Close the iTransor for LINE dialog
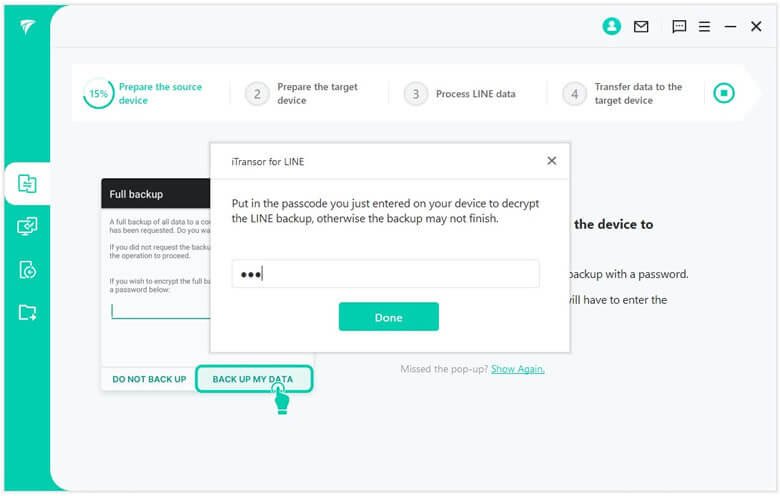Viewport: 780px width, 496px height. [x=552, y=161]
